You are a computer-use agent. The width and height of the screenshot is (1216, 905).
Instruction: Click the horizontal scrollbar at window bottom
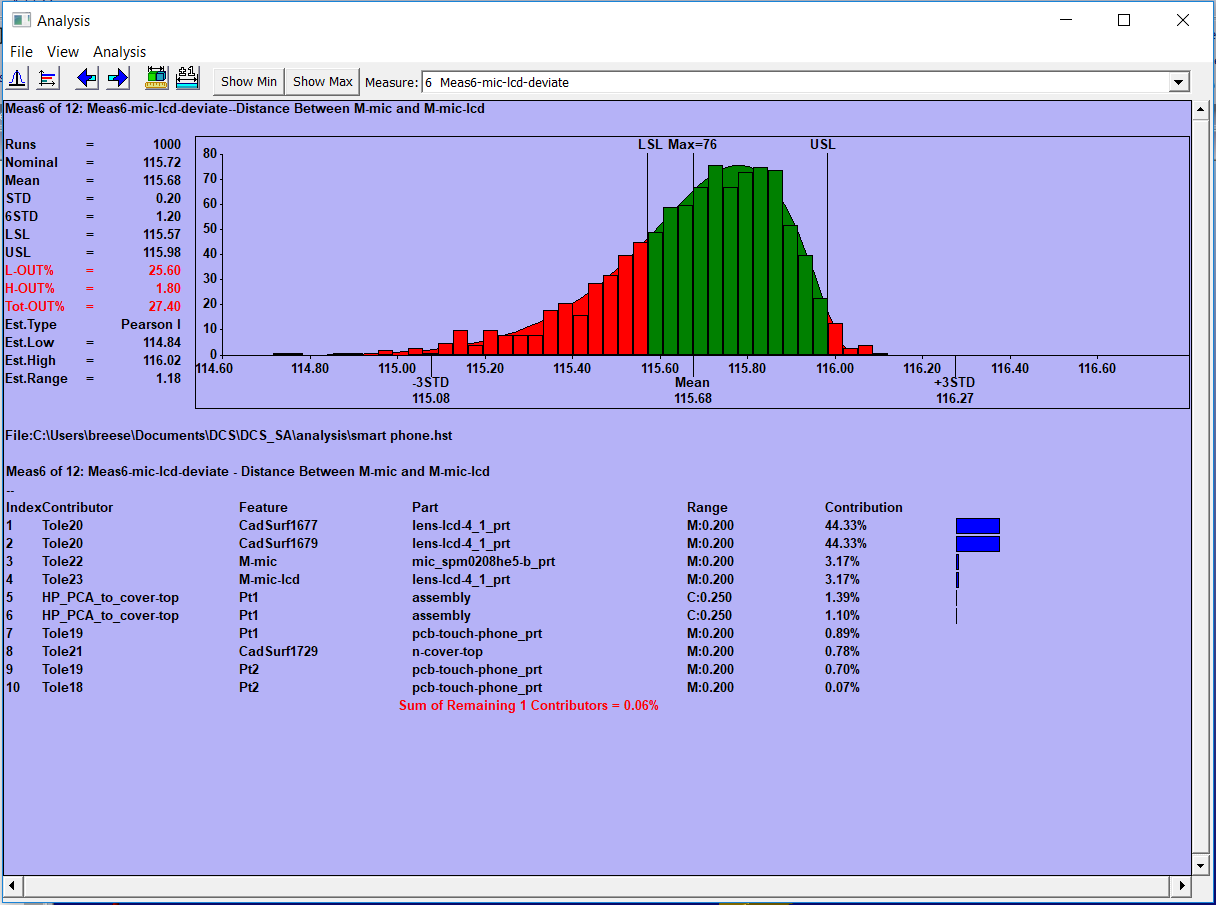600,886
